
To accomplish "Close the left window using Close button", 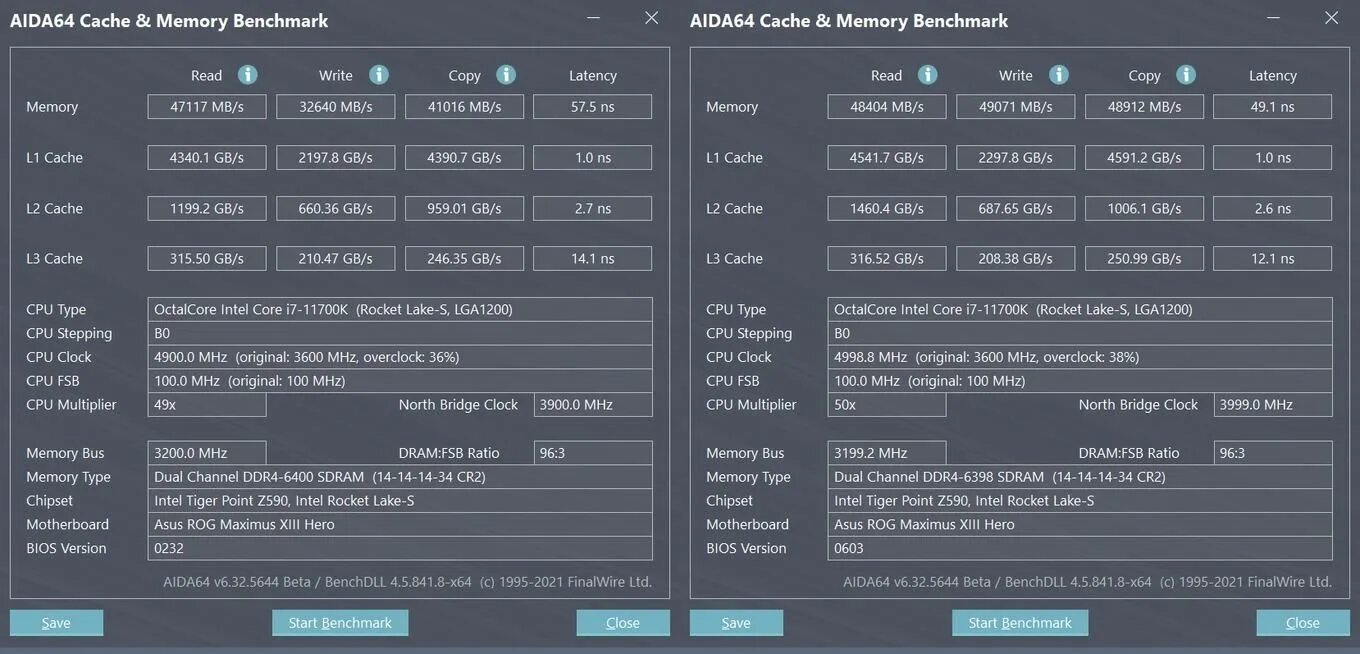I will [623, 623].
